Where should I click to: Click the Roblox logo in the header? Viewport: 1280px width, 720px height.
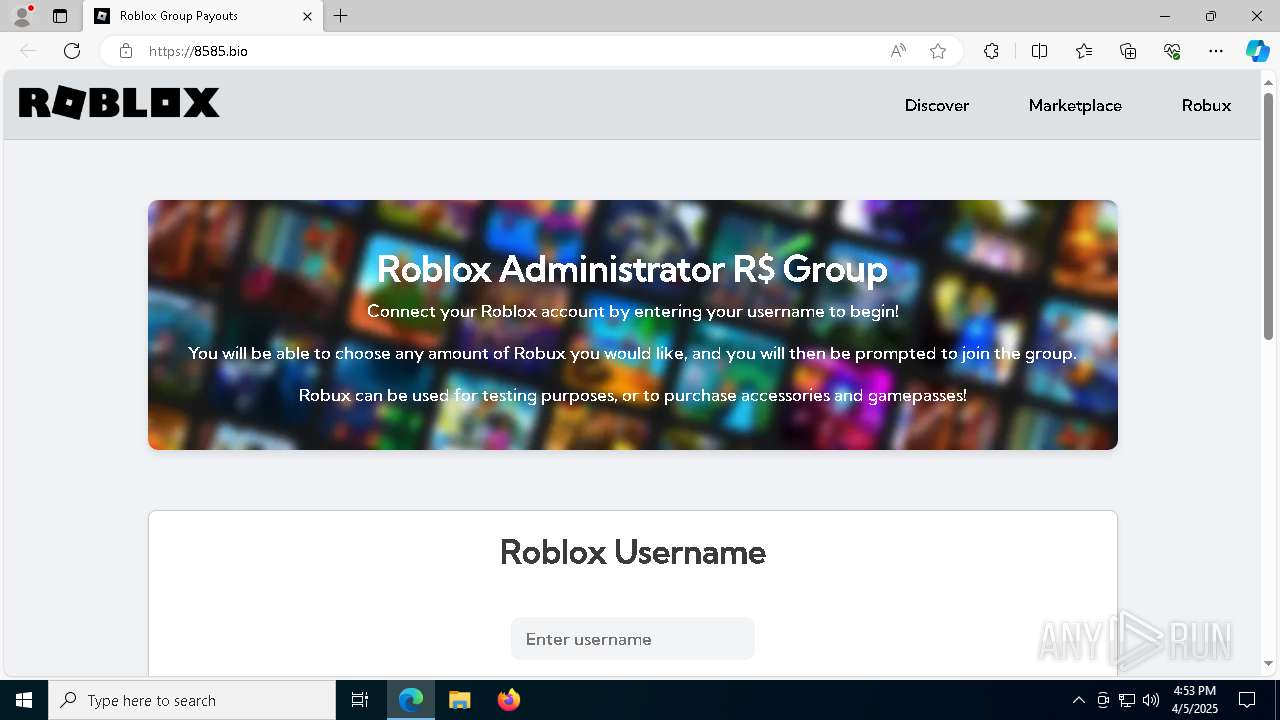click(119, 103)
